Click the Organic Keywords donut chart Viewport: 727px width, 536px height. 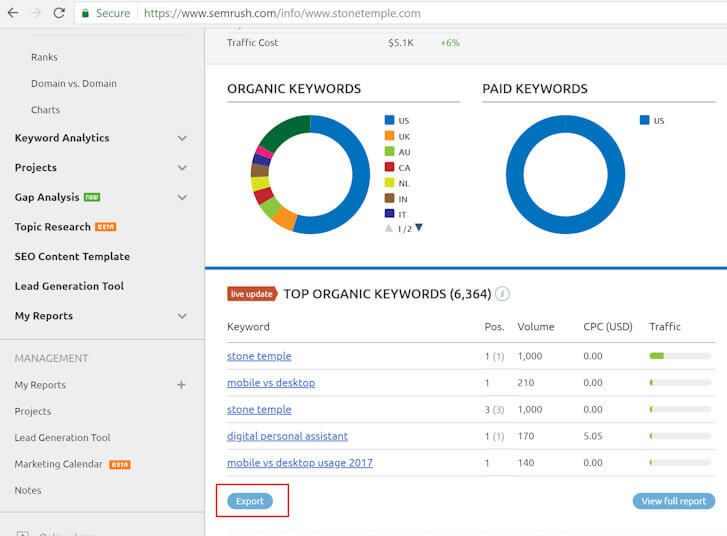point(310,174)
